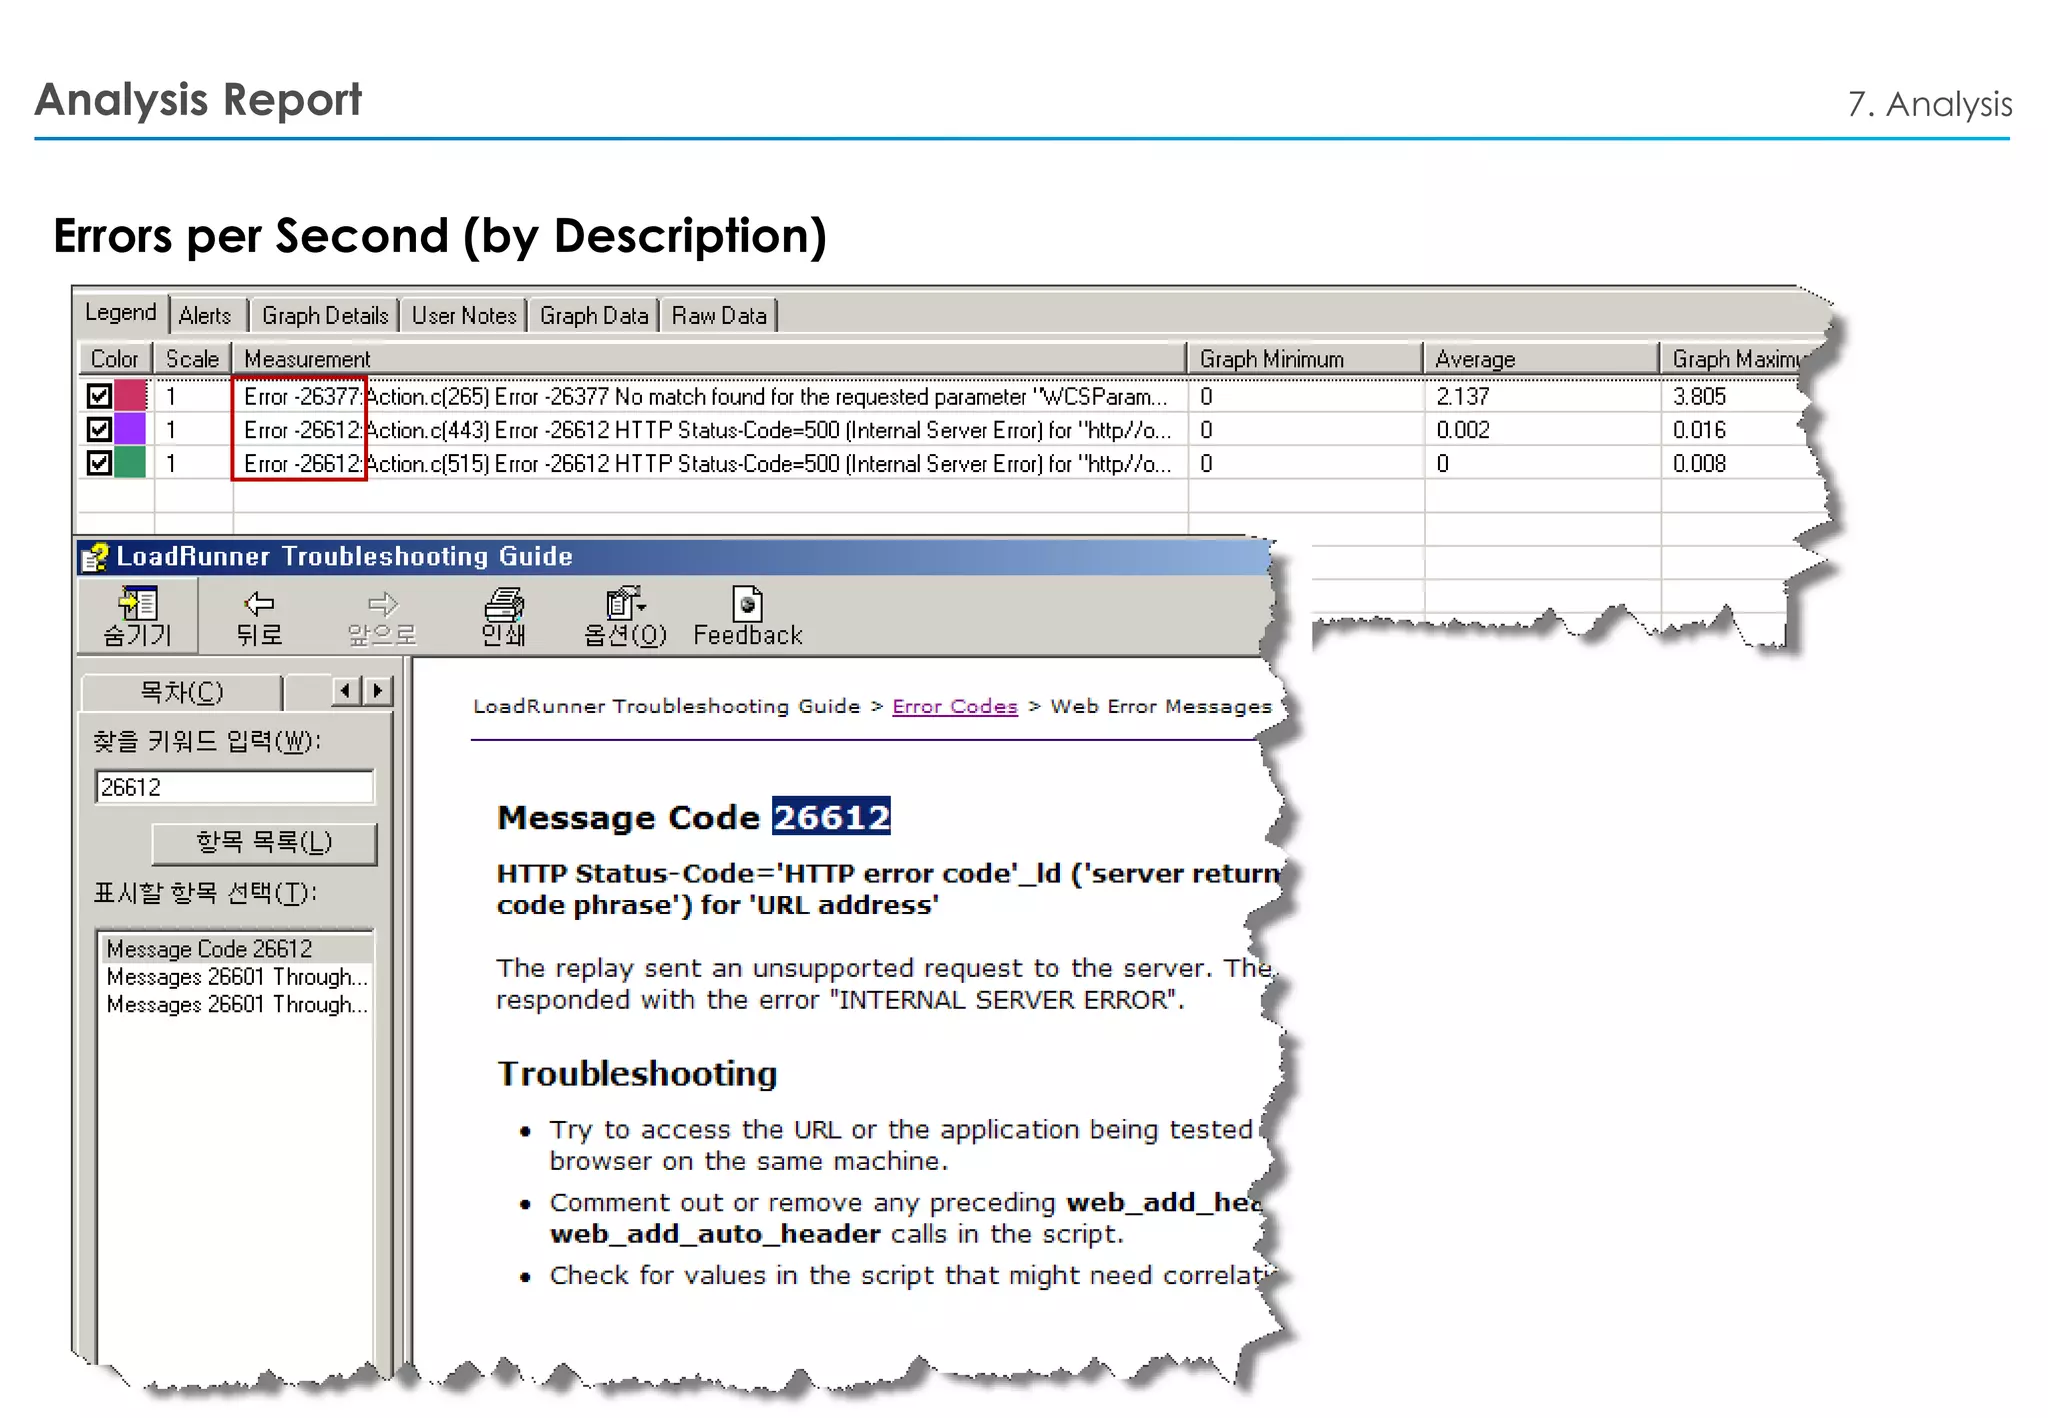
Task: Click the right tab scroll arrow
Action: coord(378,691)
